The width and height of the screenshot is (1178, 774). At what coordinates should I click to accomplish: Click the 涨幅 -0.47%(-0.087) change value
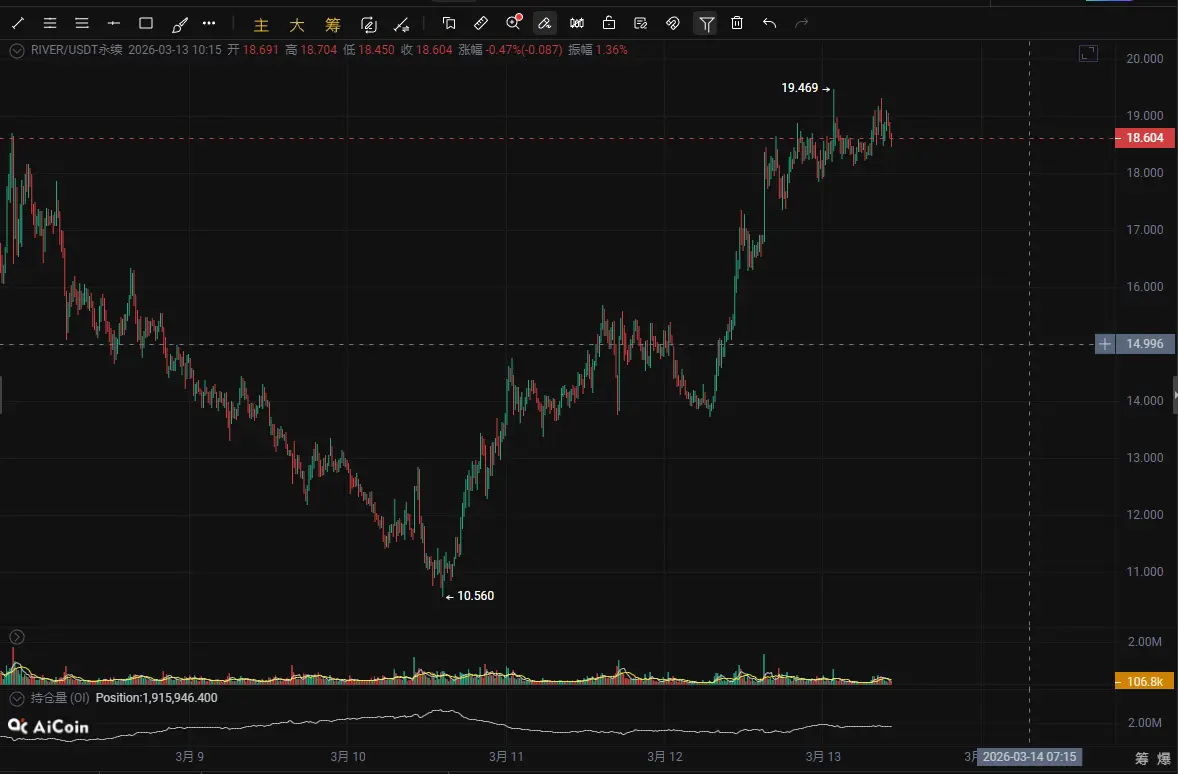click(510, 50)
